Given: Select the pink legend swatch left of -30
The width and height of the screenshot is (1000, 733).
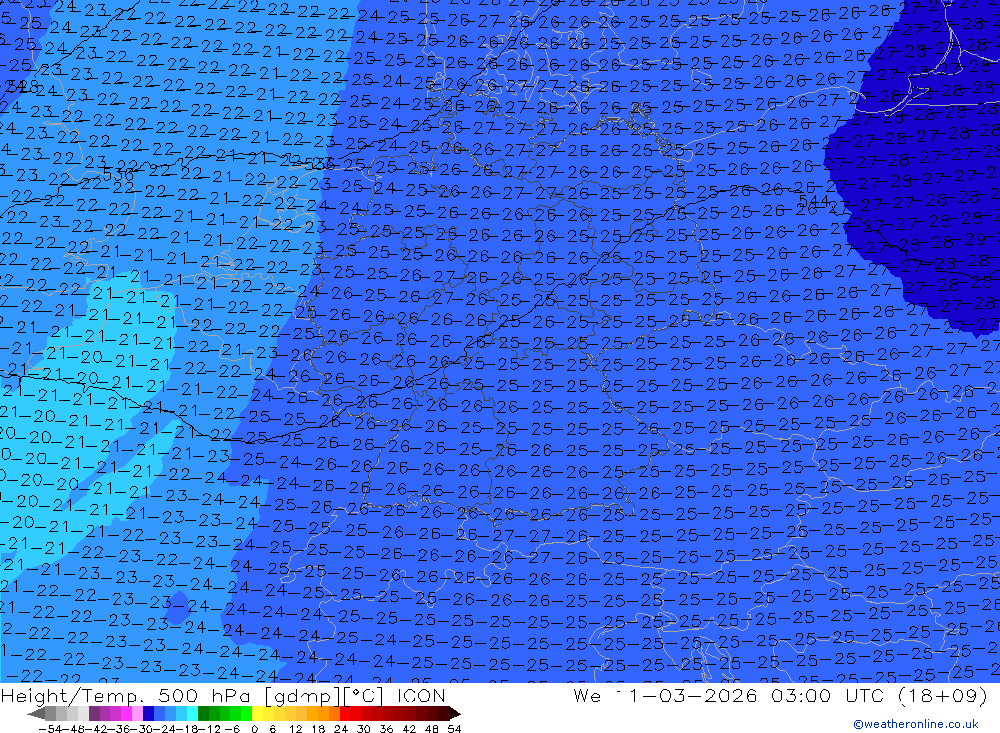Looking at the screenshot, I should 137,714.
